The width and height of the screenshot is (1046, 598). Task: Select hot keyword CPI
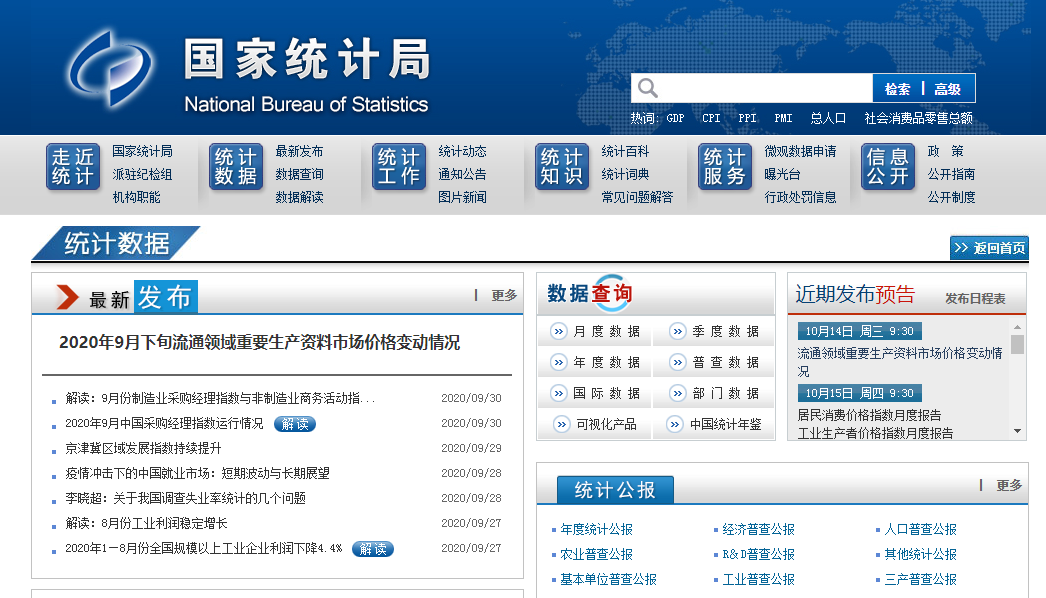[711, 118]
